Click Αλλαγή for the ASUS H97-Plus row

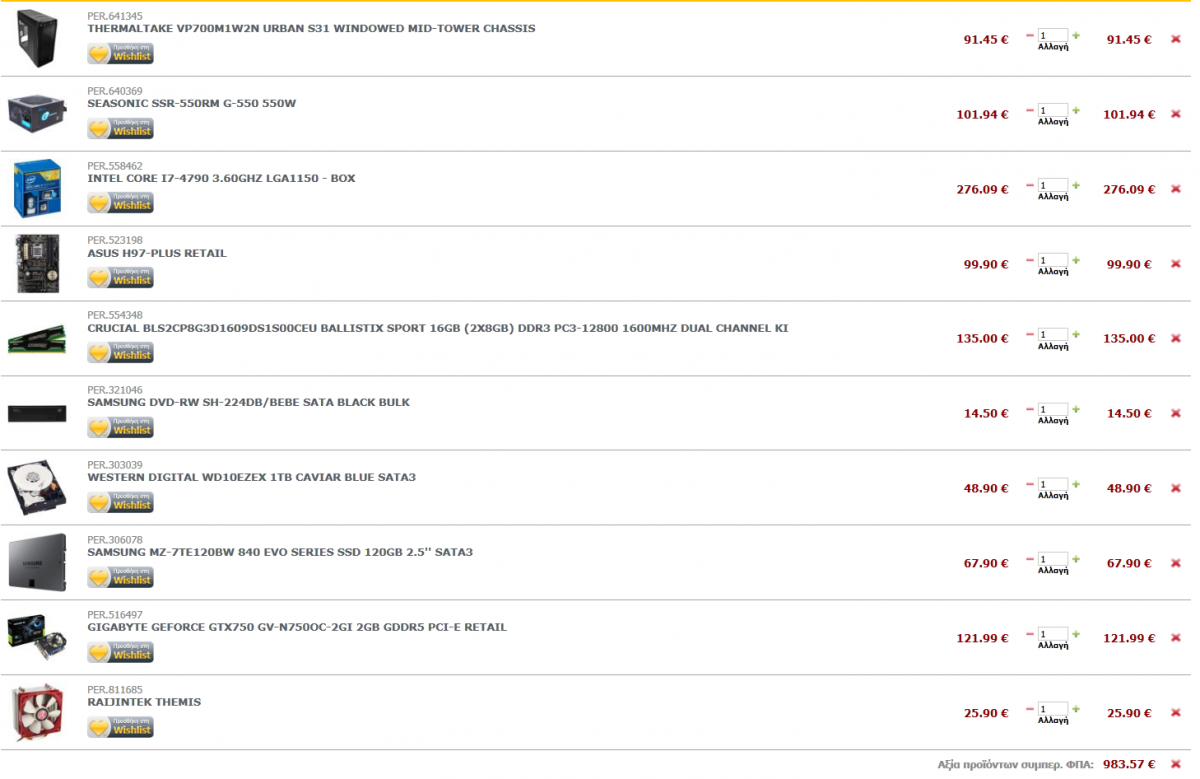click(1053, 272)
